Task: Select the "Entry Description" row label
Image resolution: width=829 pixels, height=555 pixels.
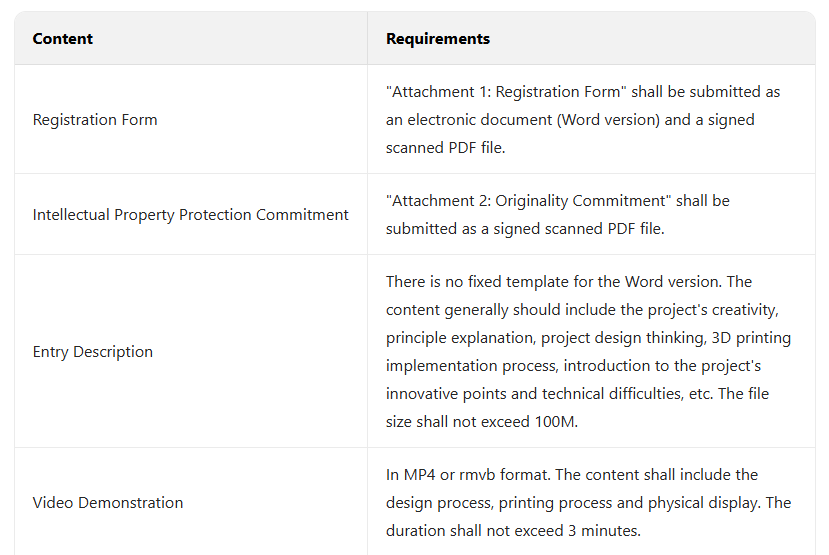Action: [x=93, y=352]
